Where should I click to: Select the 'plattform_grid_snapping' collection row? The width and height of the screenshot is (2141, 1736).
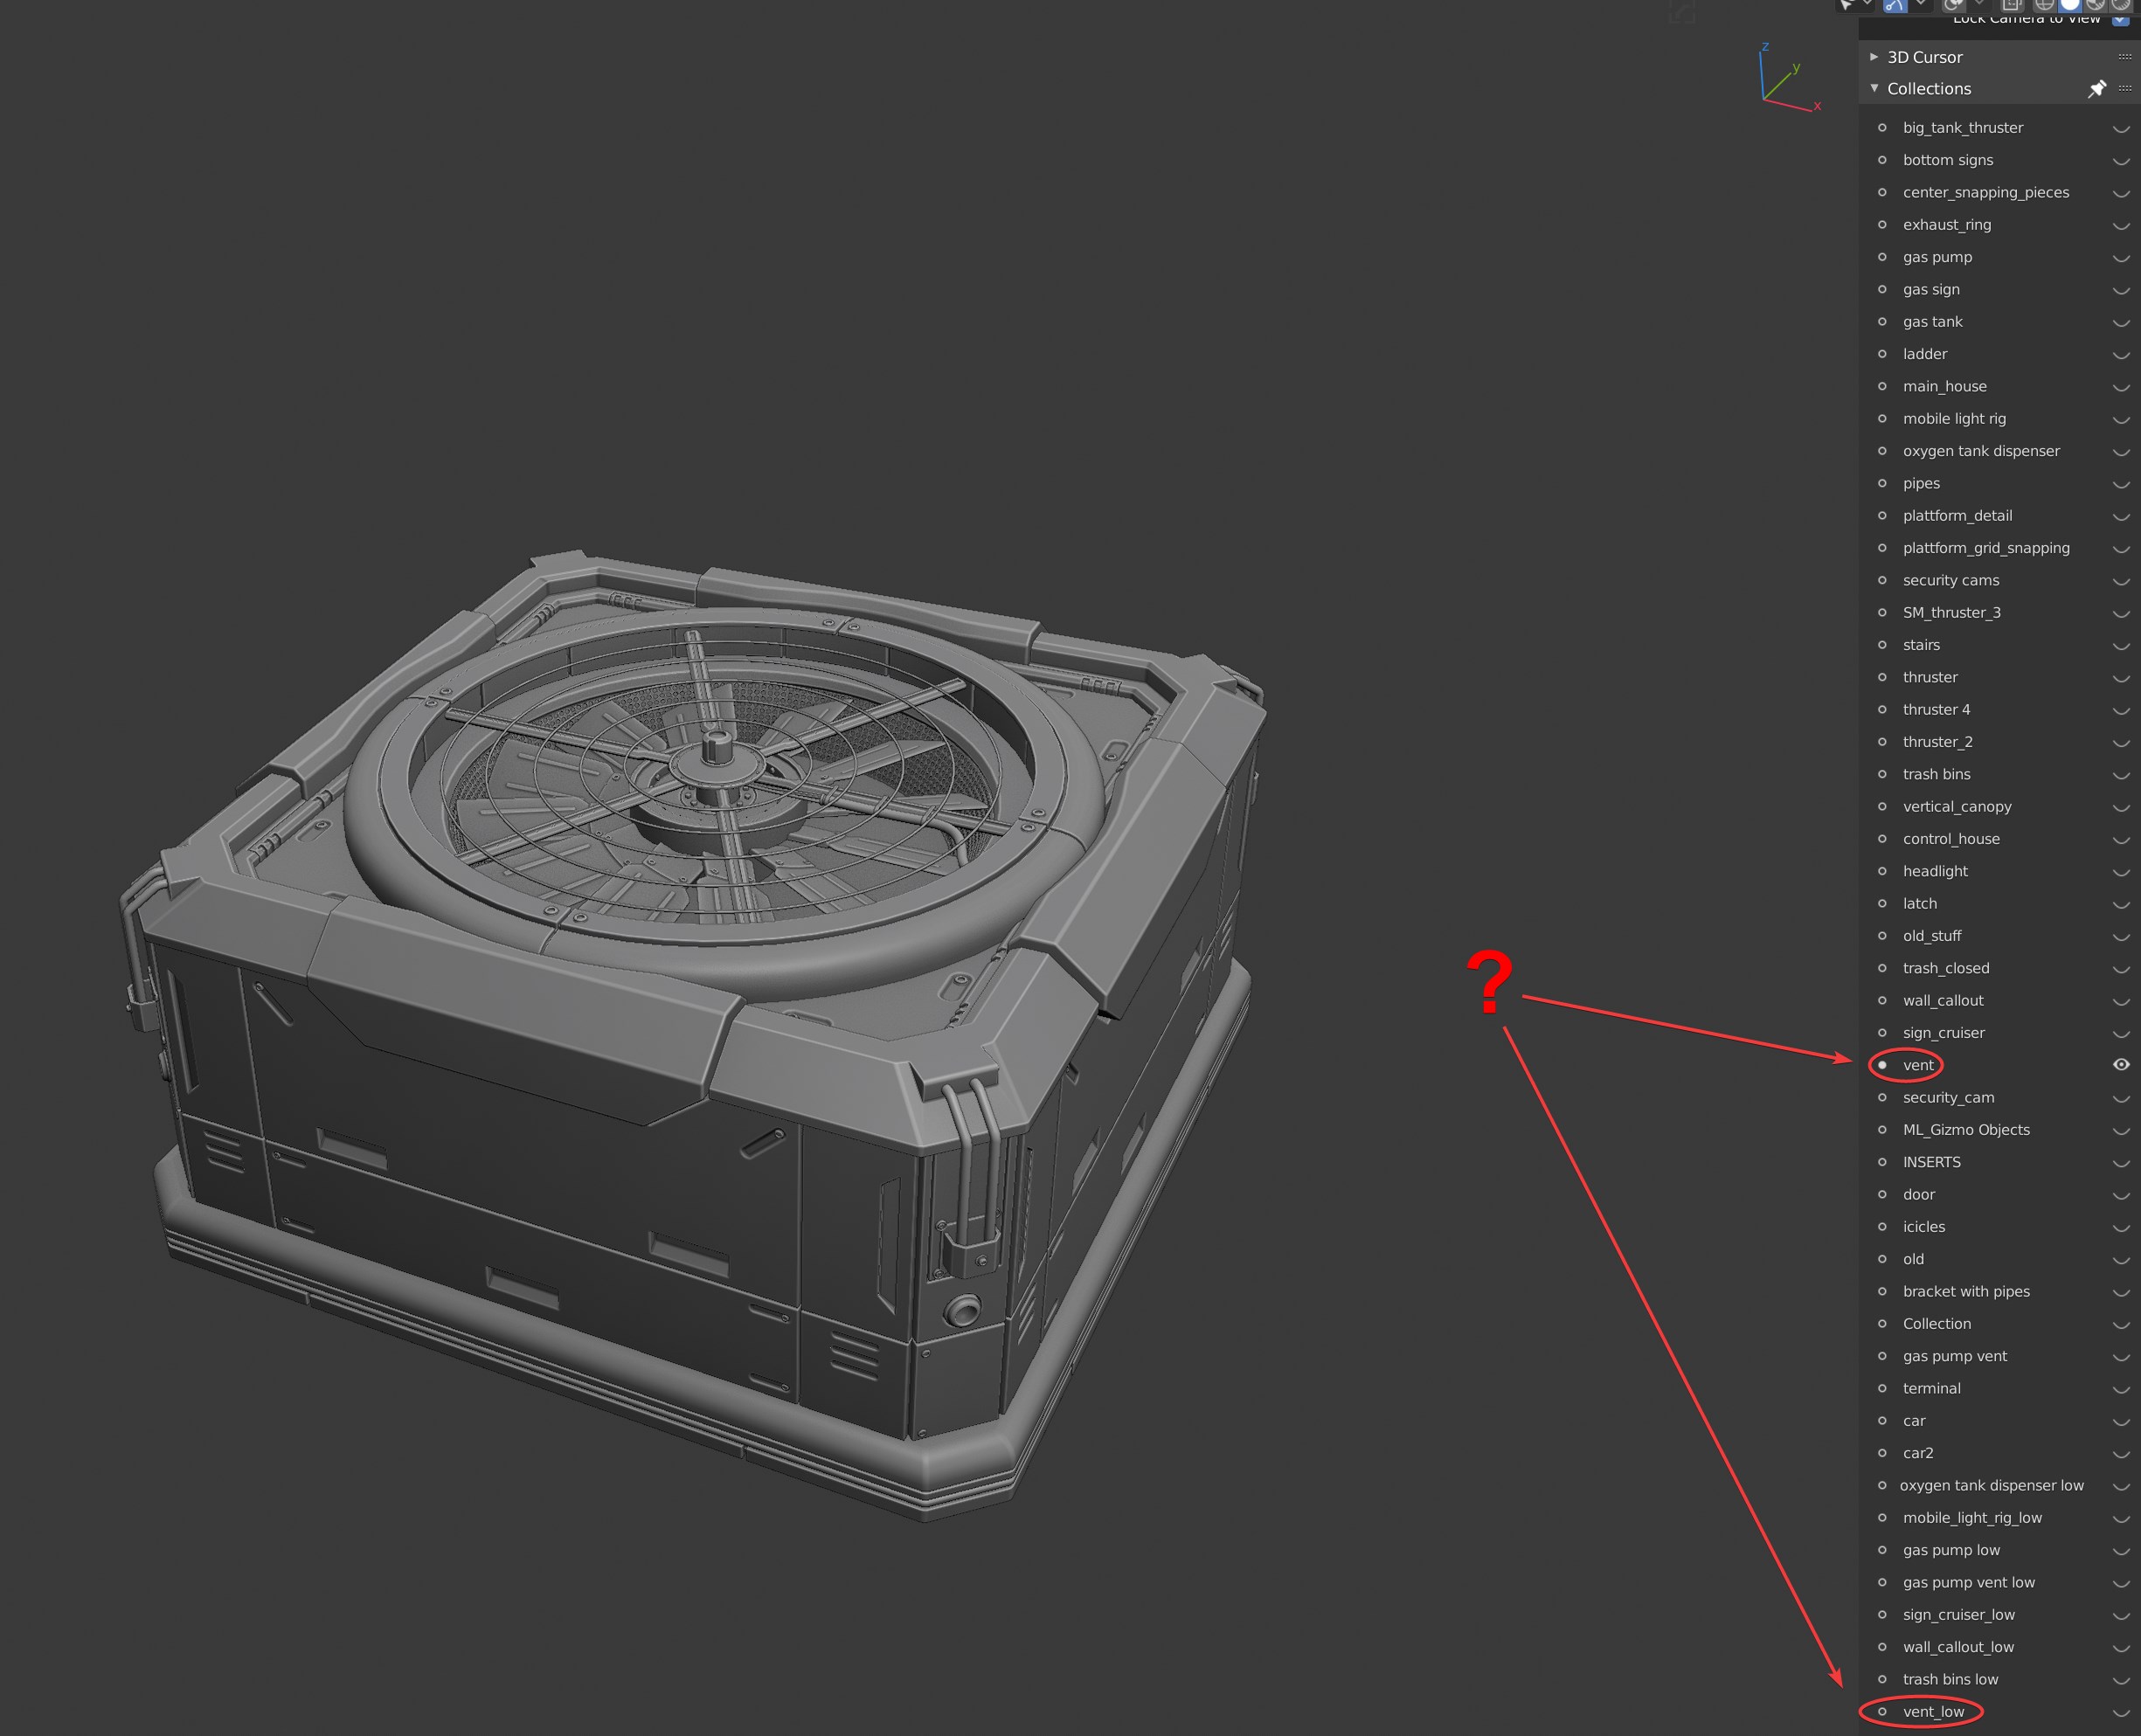(1999, 548)
